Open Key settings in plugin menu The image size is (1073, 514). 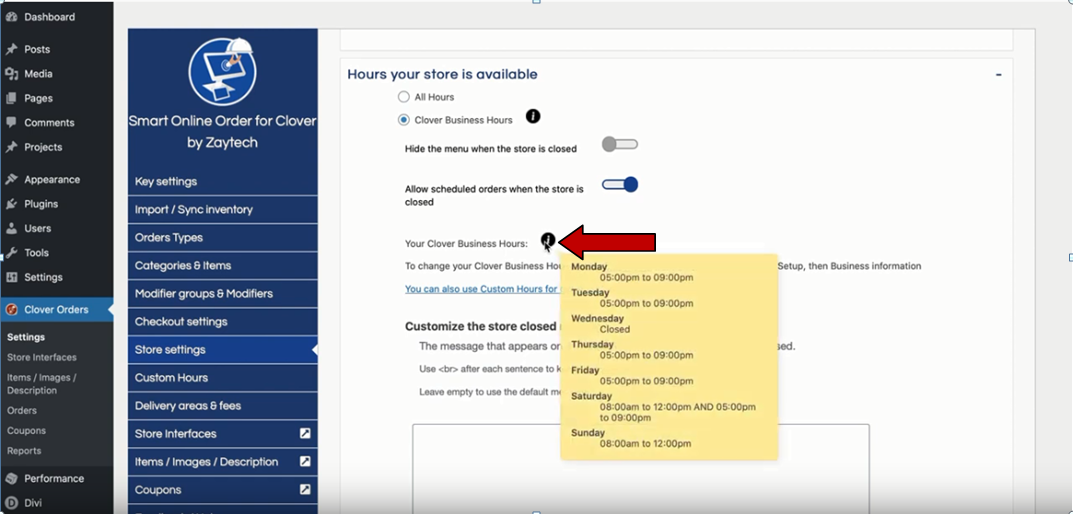click(222, 181)
